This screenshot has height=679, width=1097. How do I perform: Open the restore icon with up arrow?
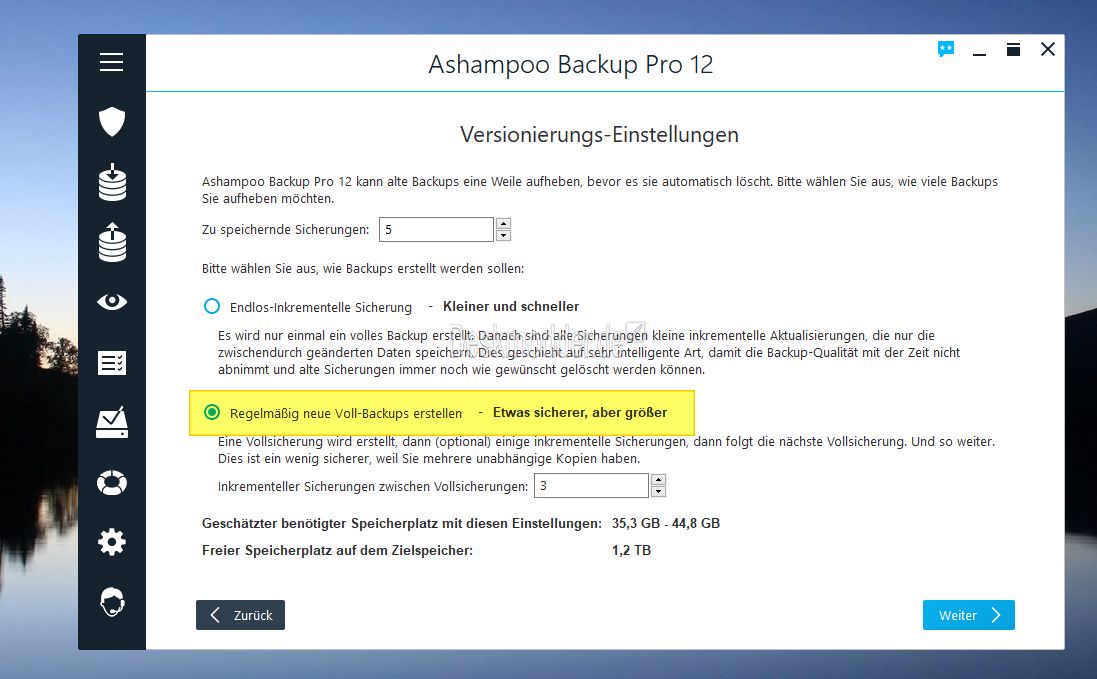tap(112, 243)
